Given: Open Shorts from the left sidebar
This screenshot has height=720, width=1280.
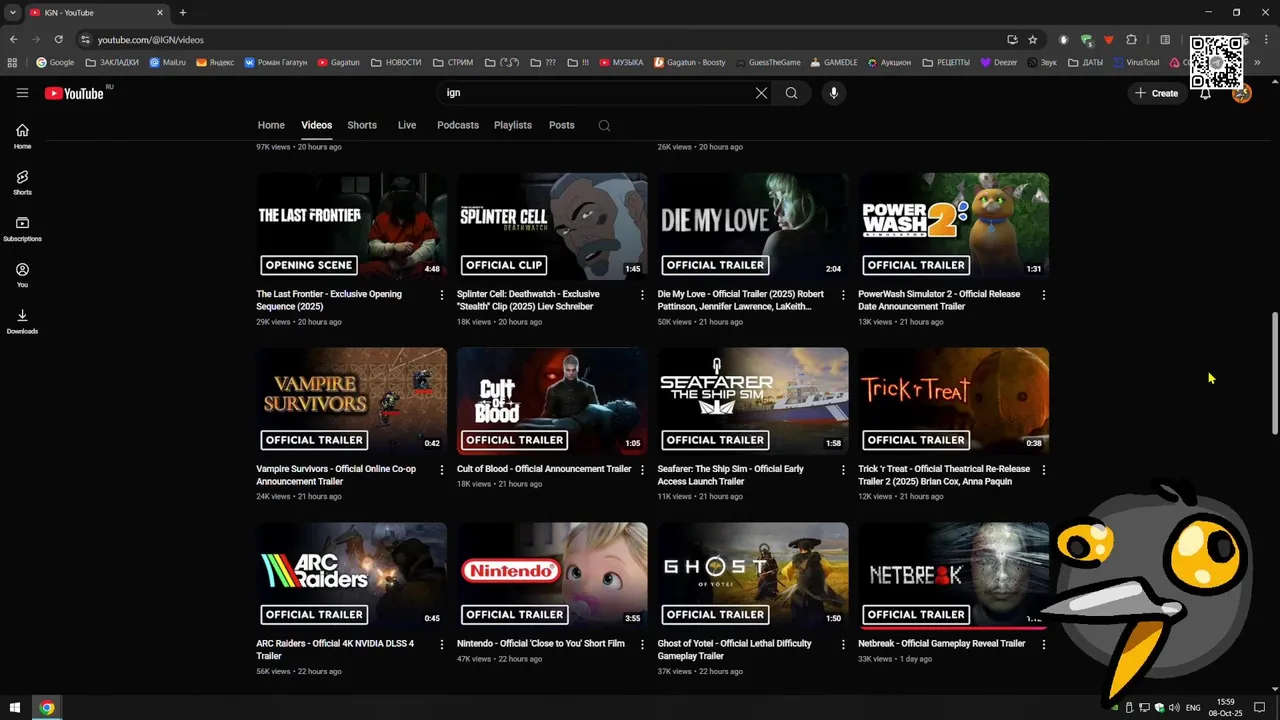Looking at the screenshot, I should (x=22, y=182).
